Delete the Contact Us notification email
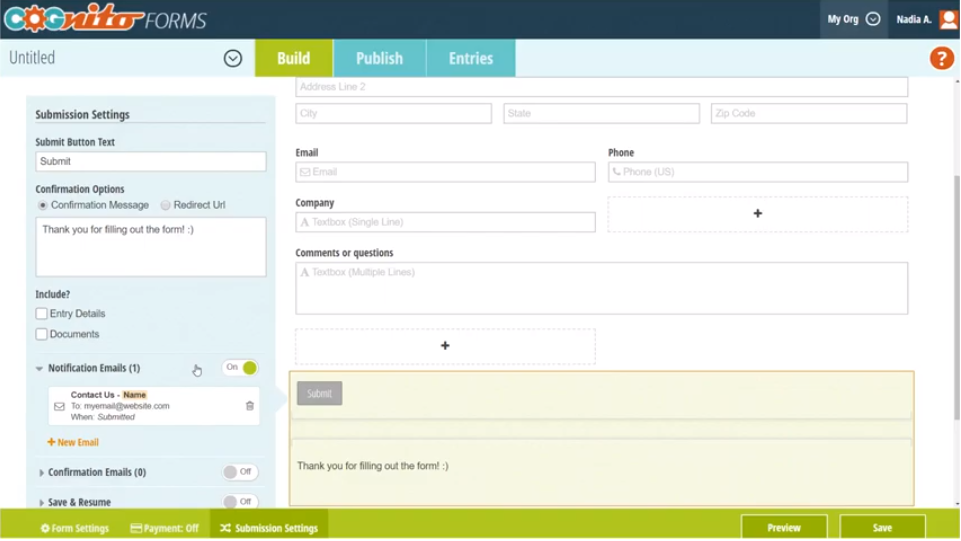Viewport: 961px width, 541px height. pos(250,406)
